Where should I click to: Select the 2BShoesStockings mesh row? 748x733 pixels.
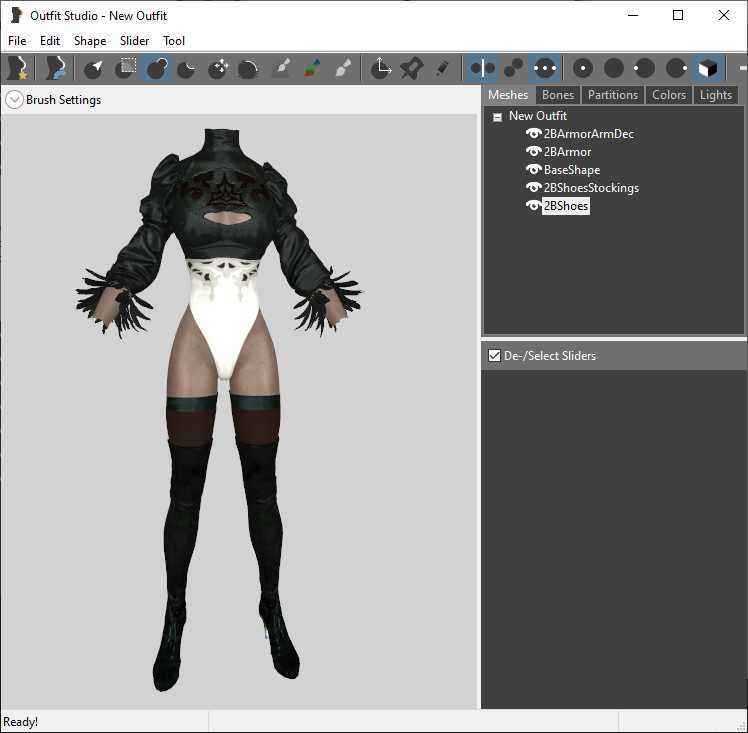(591, 188)
